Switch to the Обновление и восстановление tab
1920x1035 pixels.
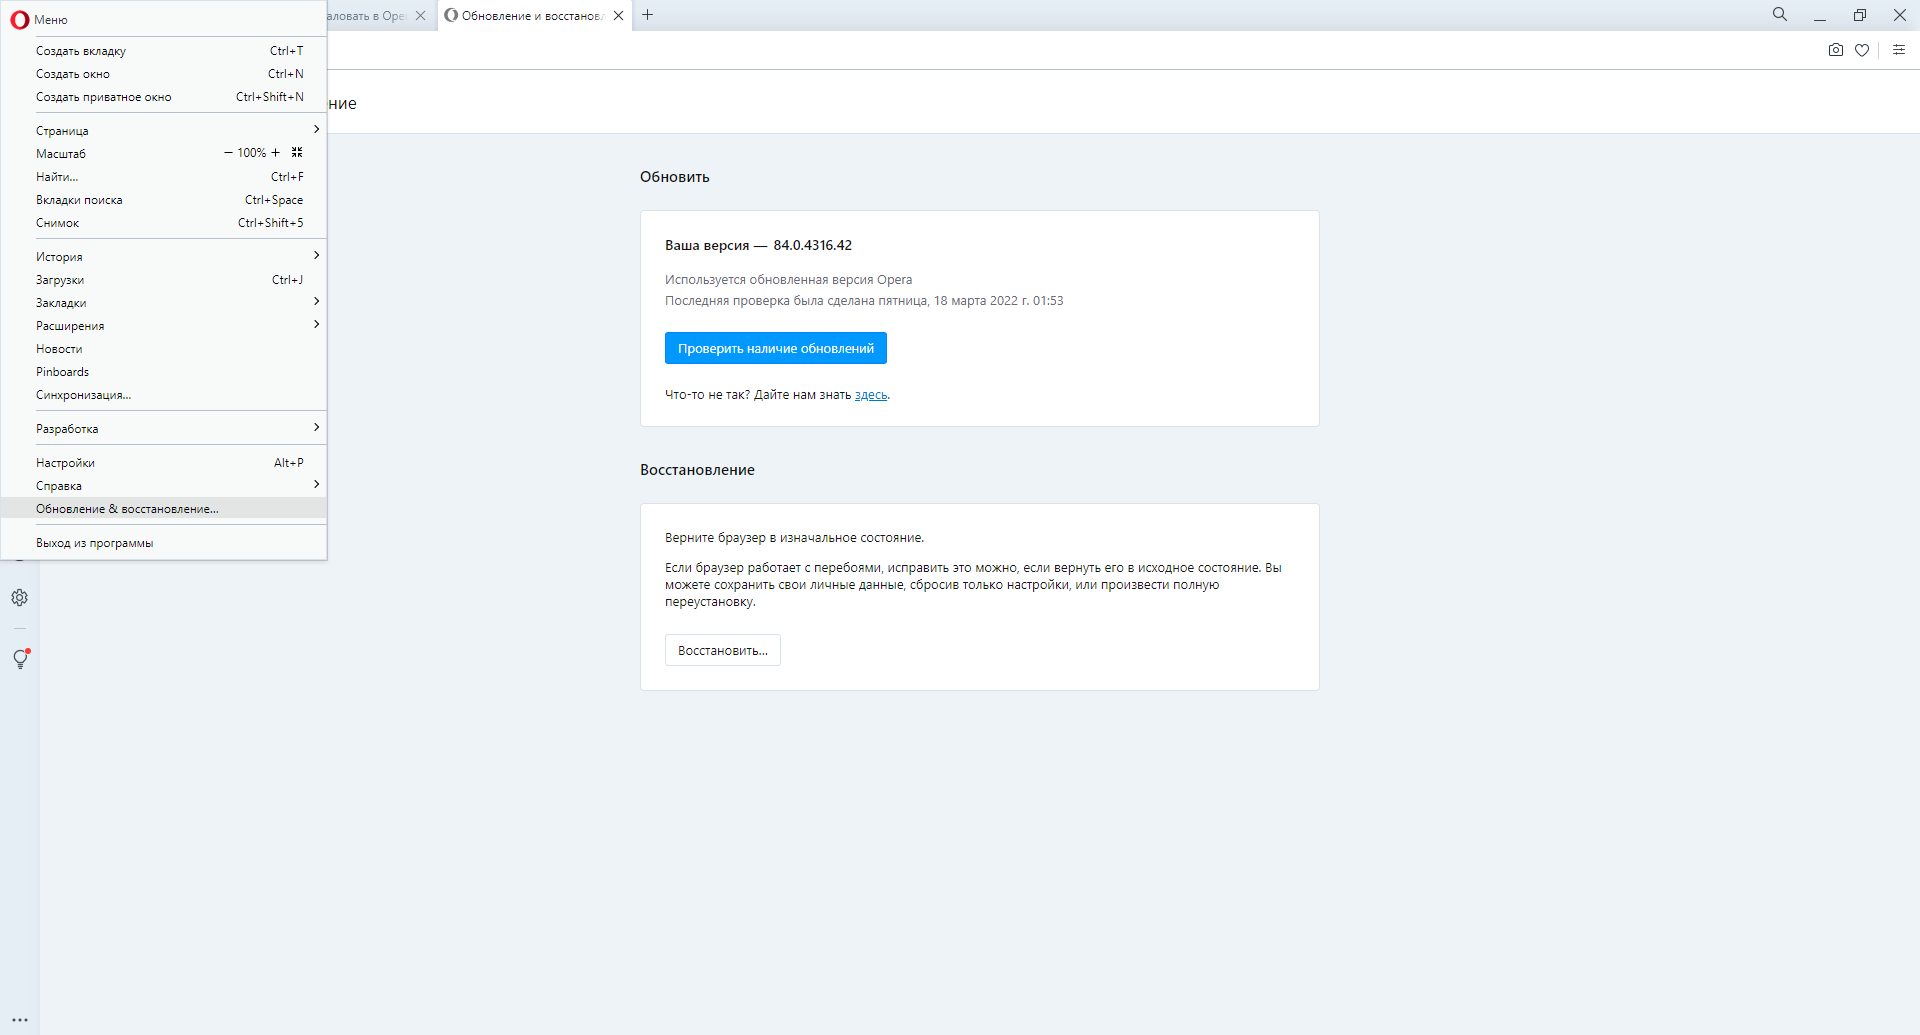click(x=535, y=15)
